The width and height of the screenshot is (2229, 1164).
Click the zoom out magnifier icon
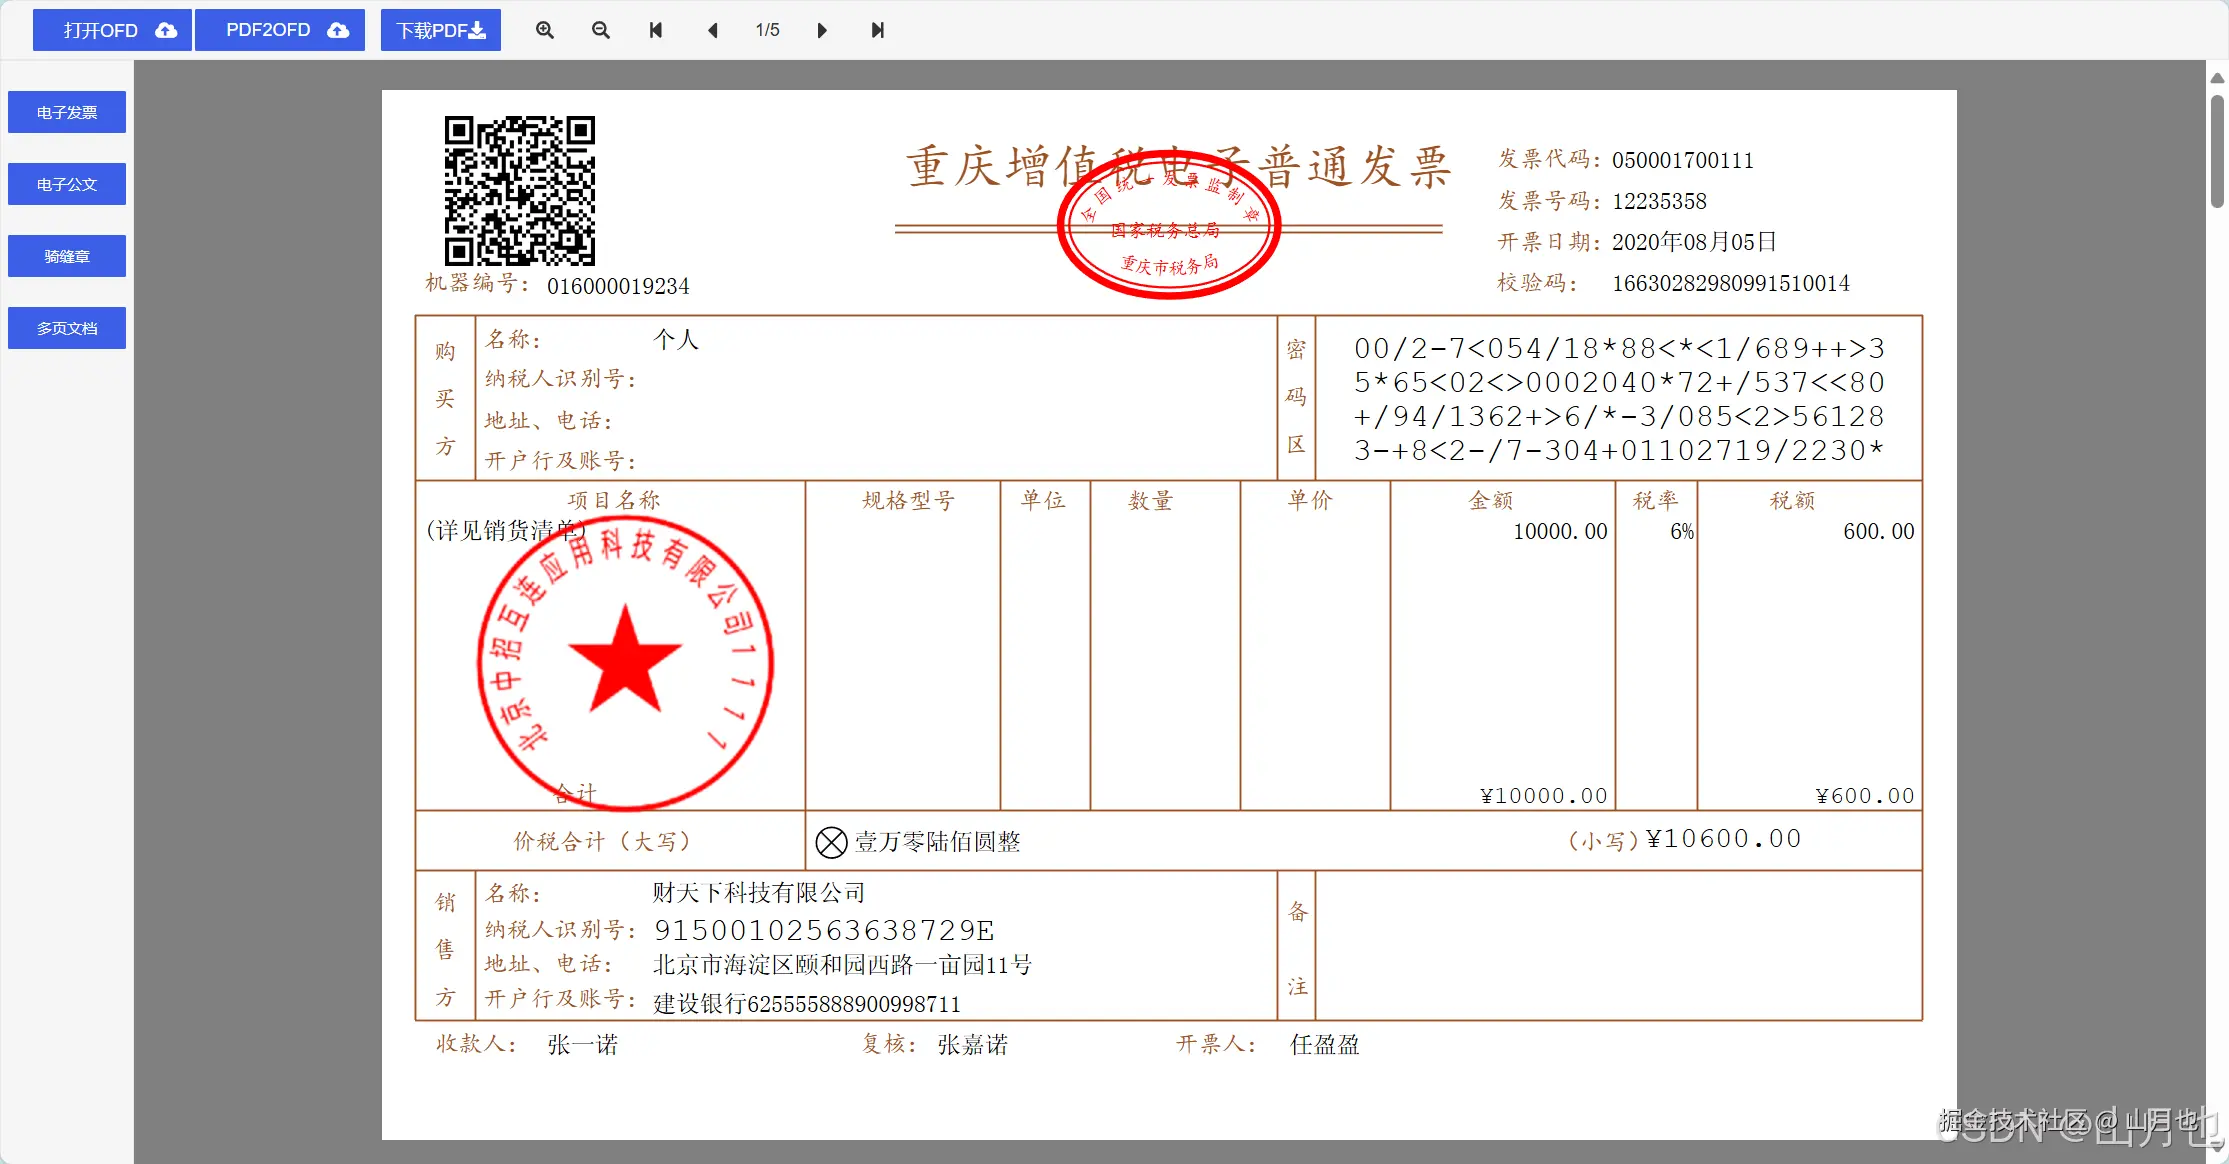[x=601, y=30]
